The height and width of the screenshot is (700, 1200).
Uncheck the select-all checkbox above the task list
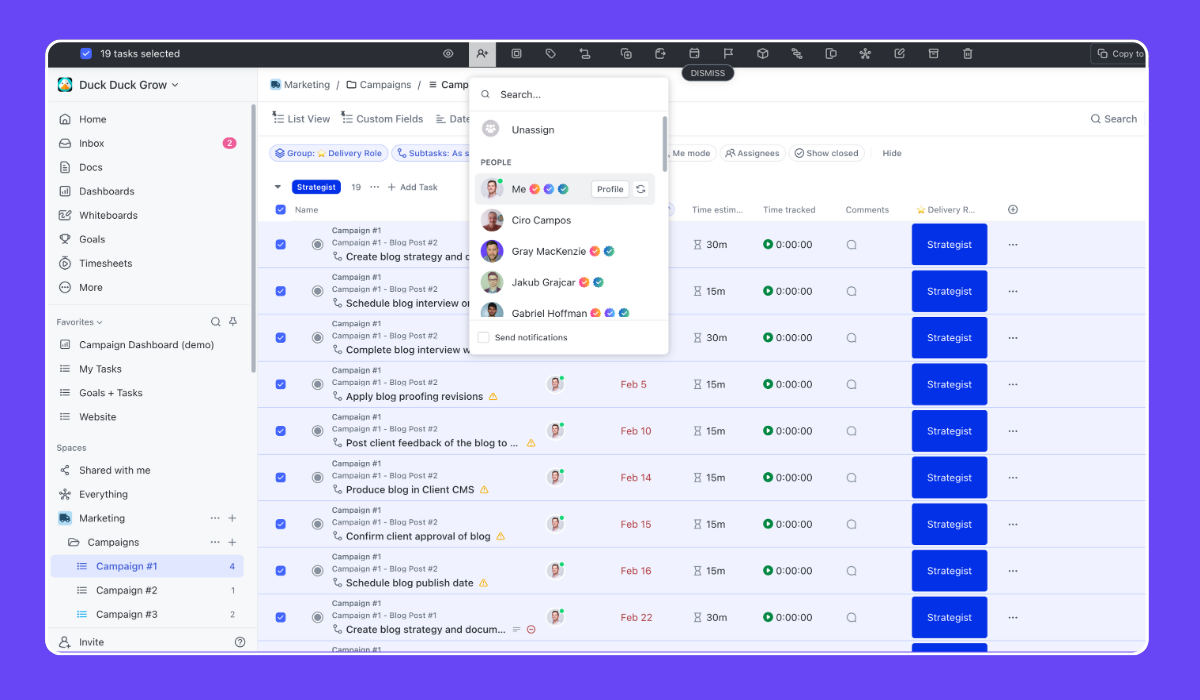280,209
